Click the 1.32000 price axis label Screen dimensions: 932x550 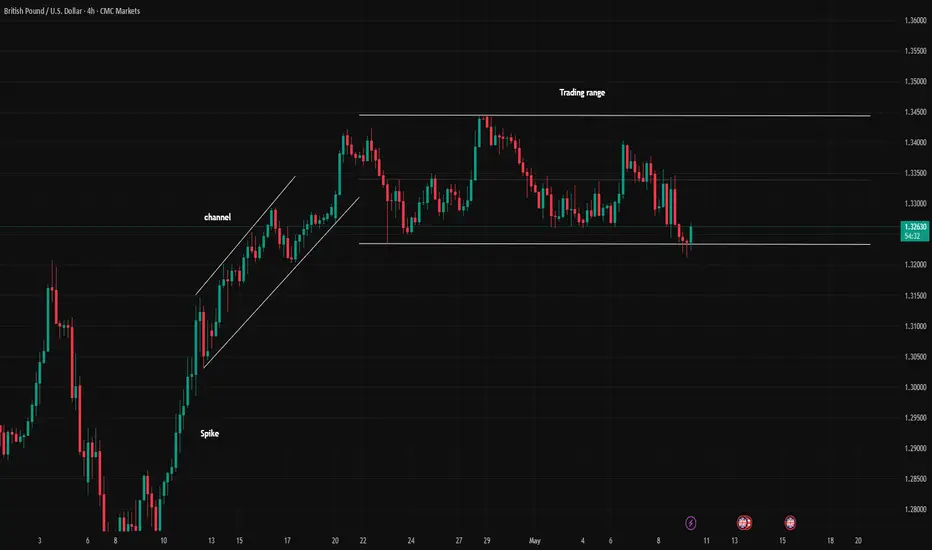915,265
